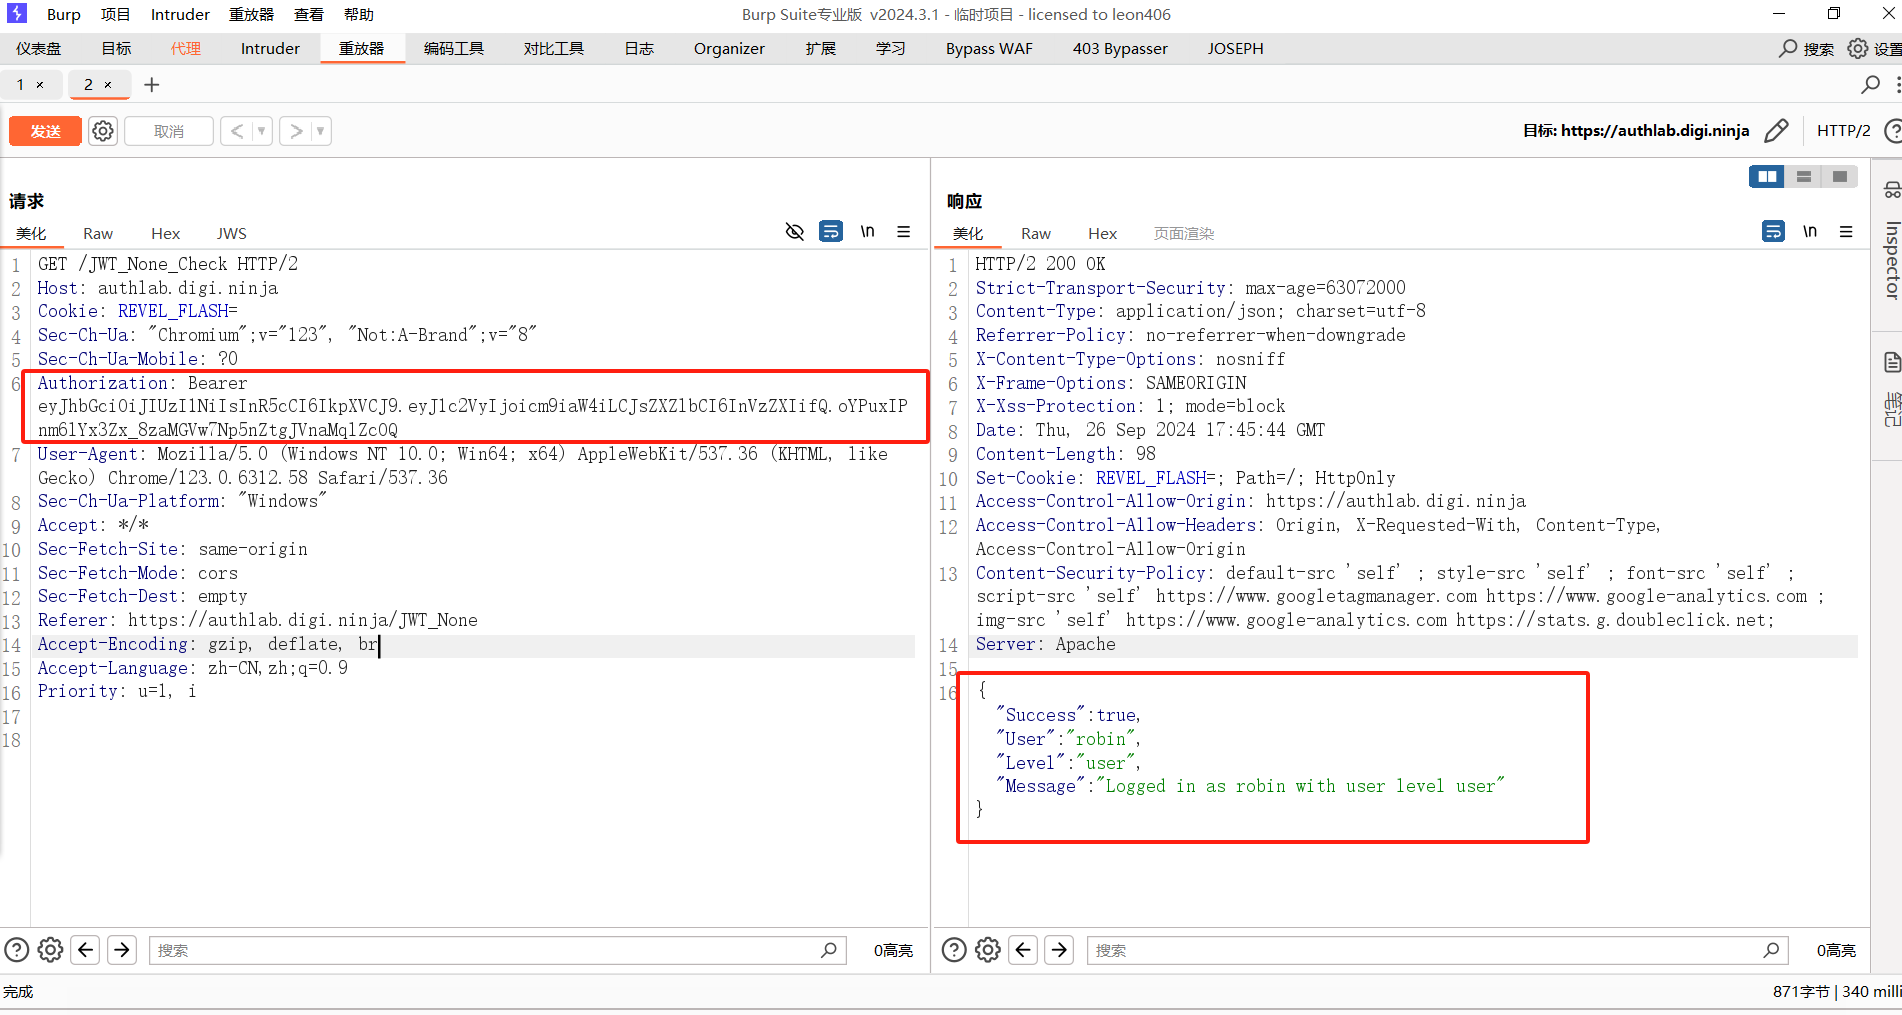
Task: Open 设置 settings gear
Action: [1874, 49]
